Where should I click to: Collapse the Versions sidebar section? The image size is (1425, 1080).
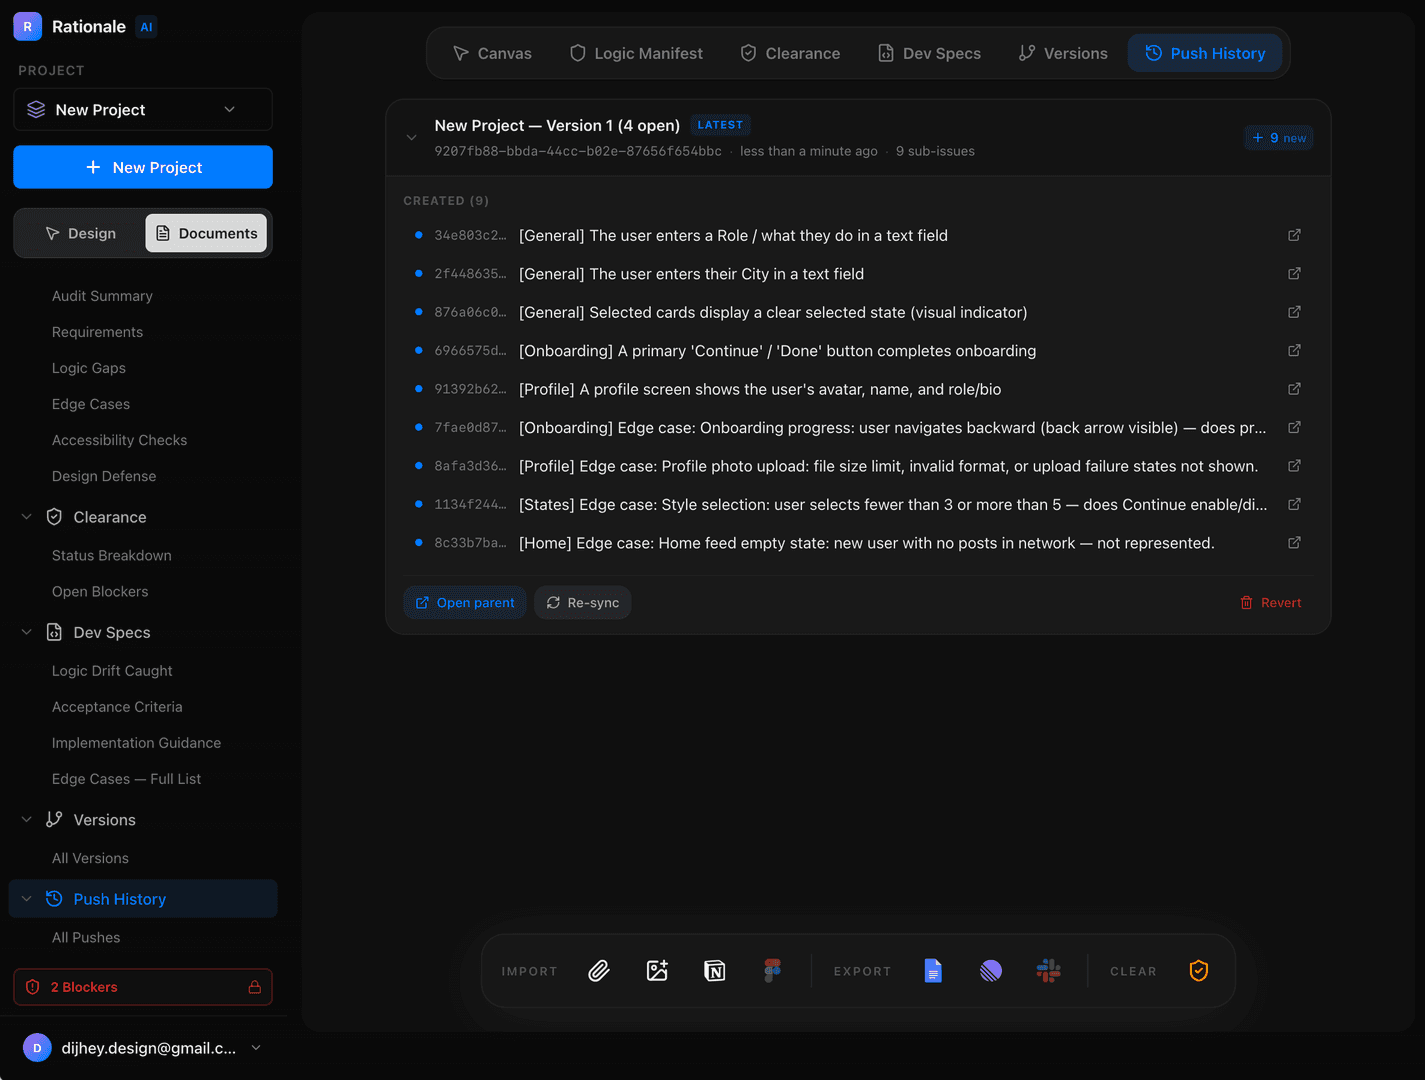(27, 819)
